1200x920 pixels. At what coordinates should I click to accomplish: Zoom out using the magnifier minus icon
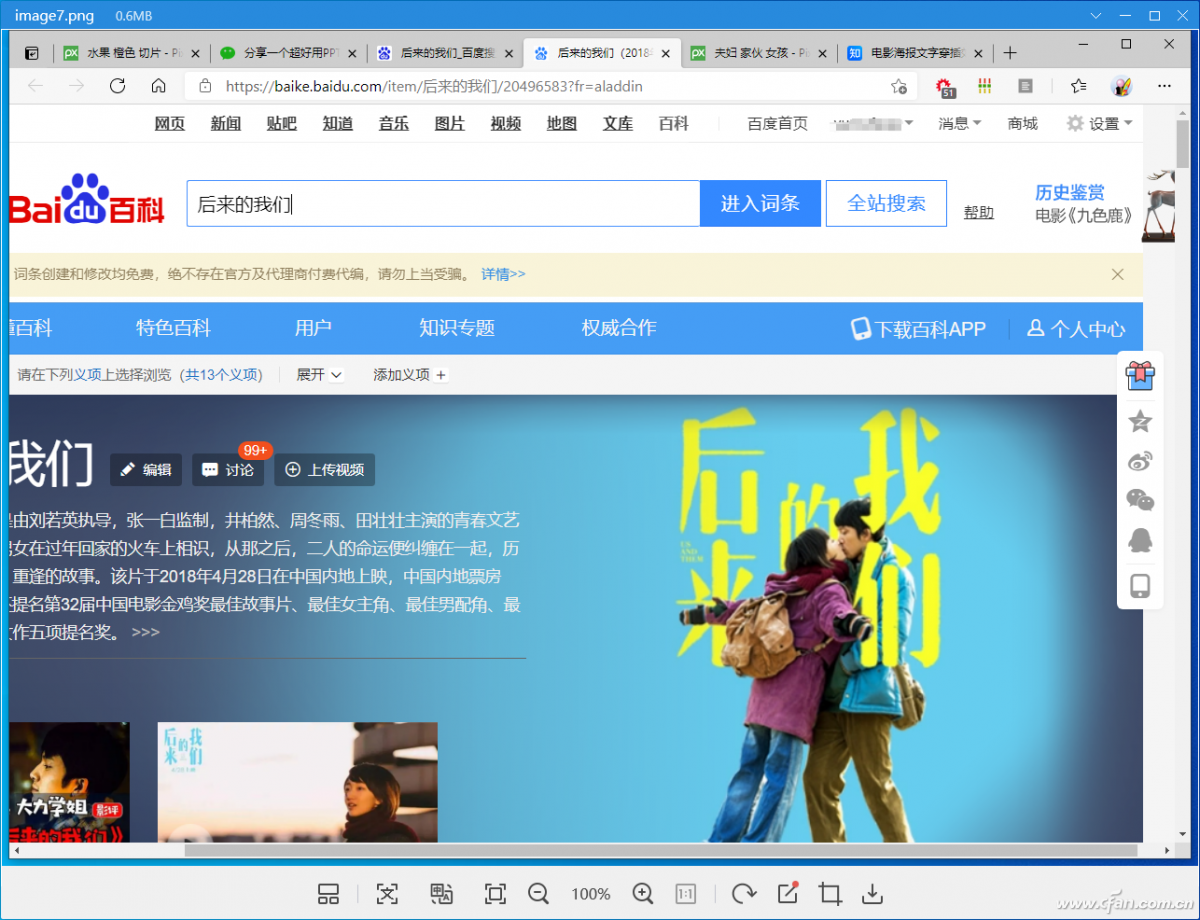(x=538, y=894)
